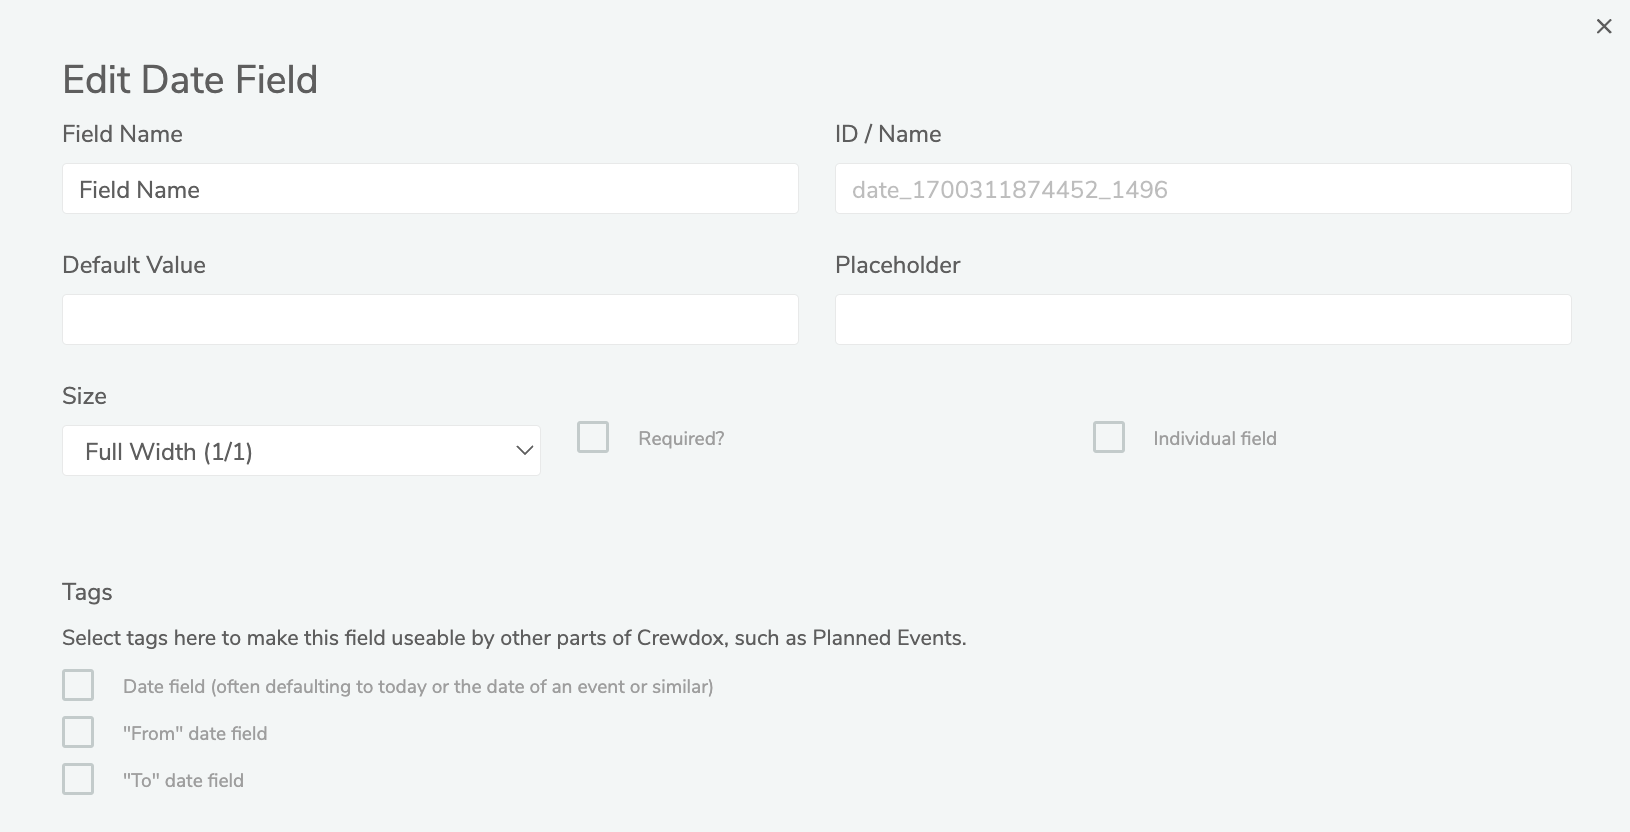Tick the Required? checkbox
The height and width of the screenshot is (832, 1630).
pos(593,437)
